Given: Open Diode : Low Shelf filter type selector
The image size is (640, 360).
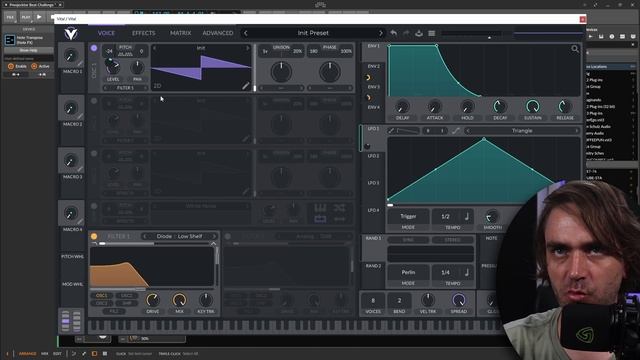Looking at the screenshot, I should coord(179,236).
